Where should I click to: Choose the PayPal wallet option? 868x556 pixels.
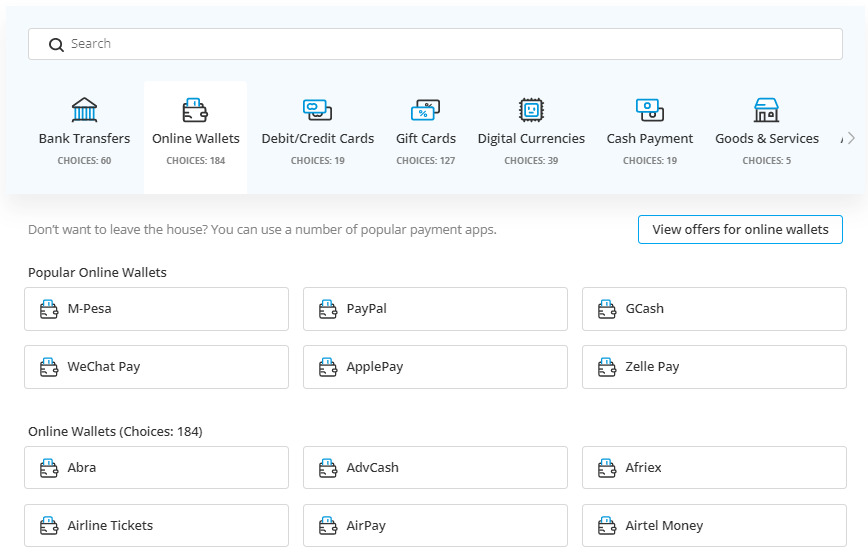point(435,309)
